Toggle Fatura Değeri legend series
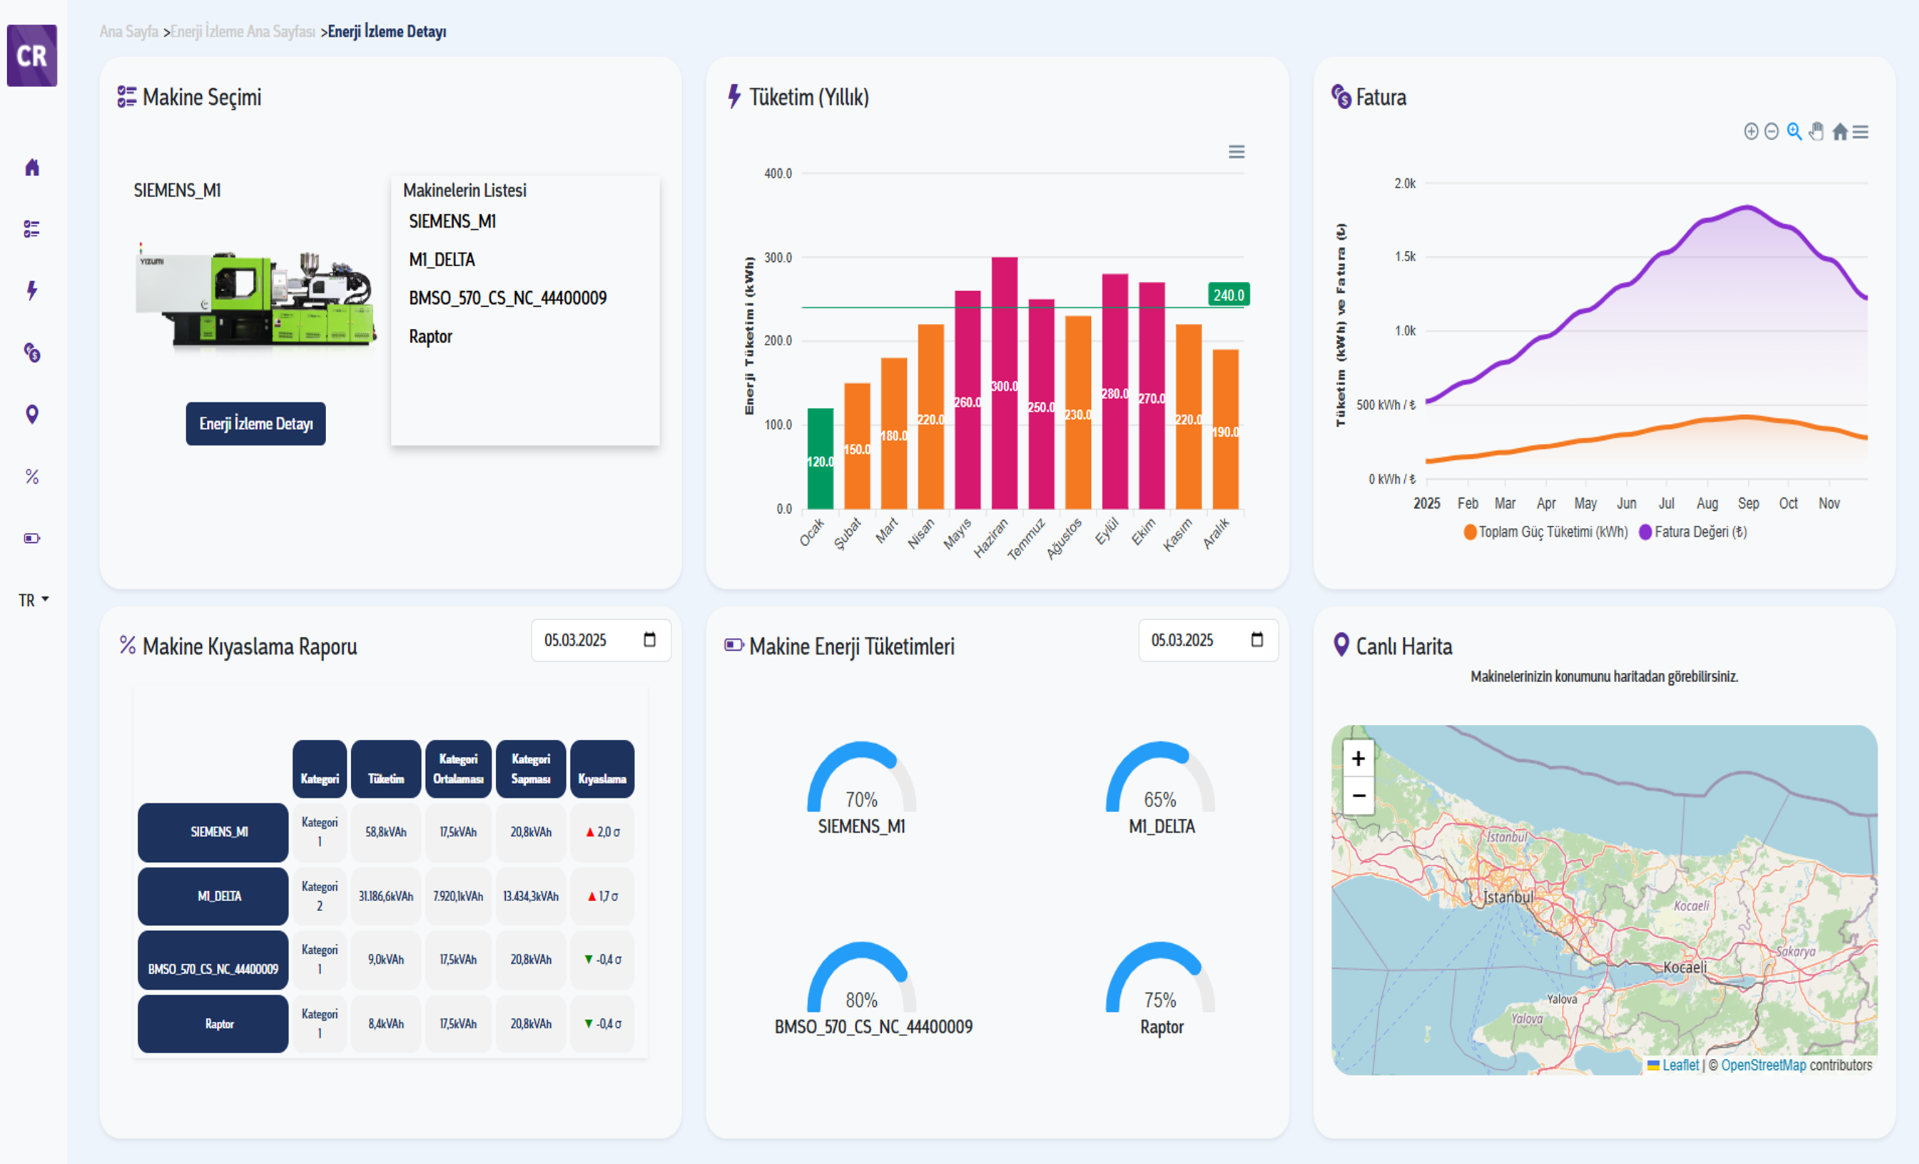This screenshot has width=1919, height=1164. coord(1699,532)
